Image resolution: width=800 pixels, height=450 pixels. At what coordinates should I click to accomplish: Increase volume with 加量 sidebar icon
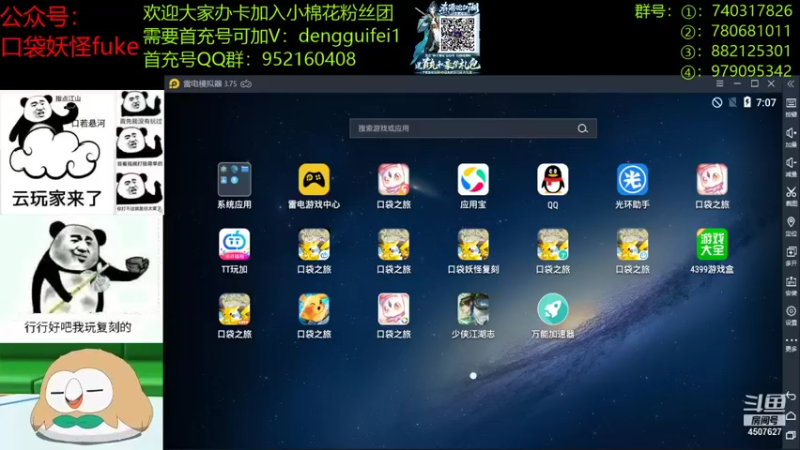coord(791,137)
